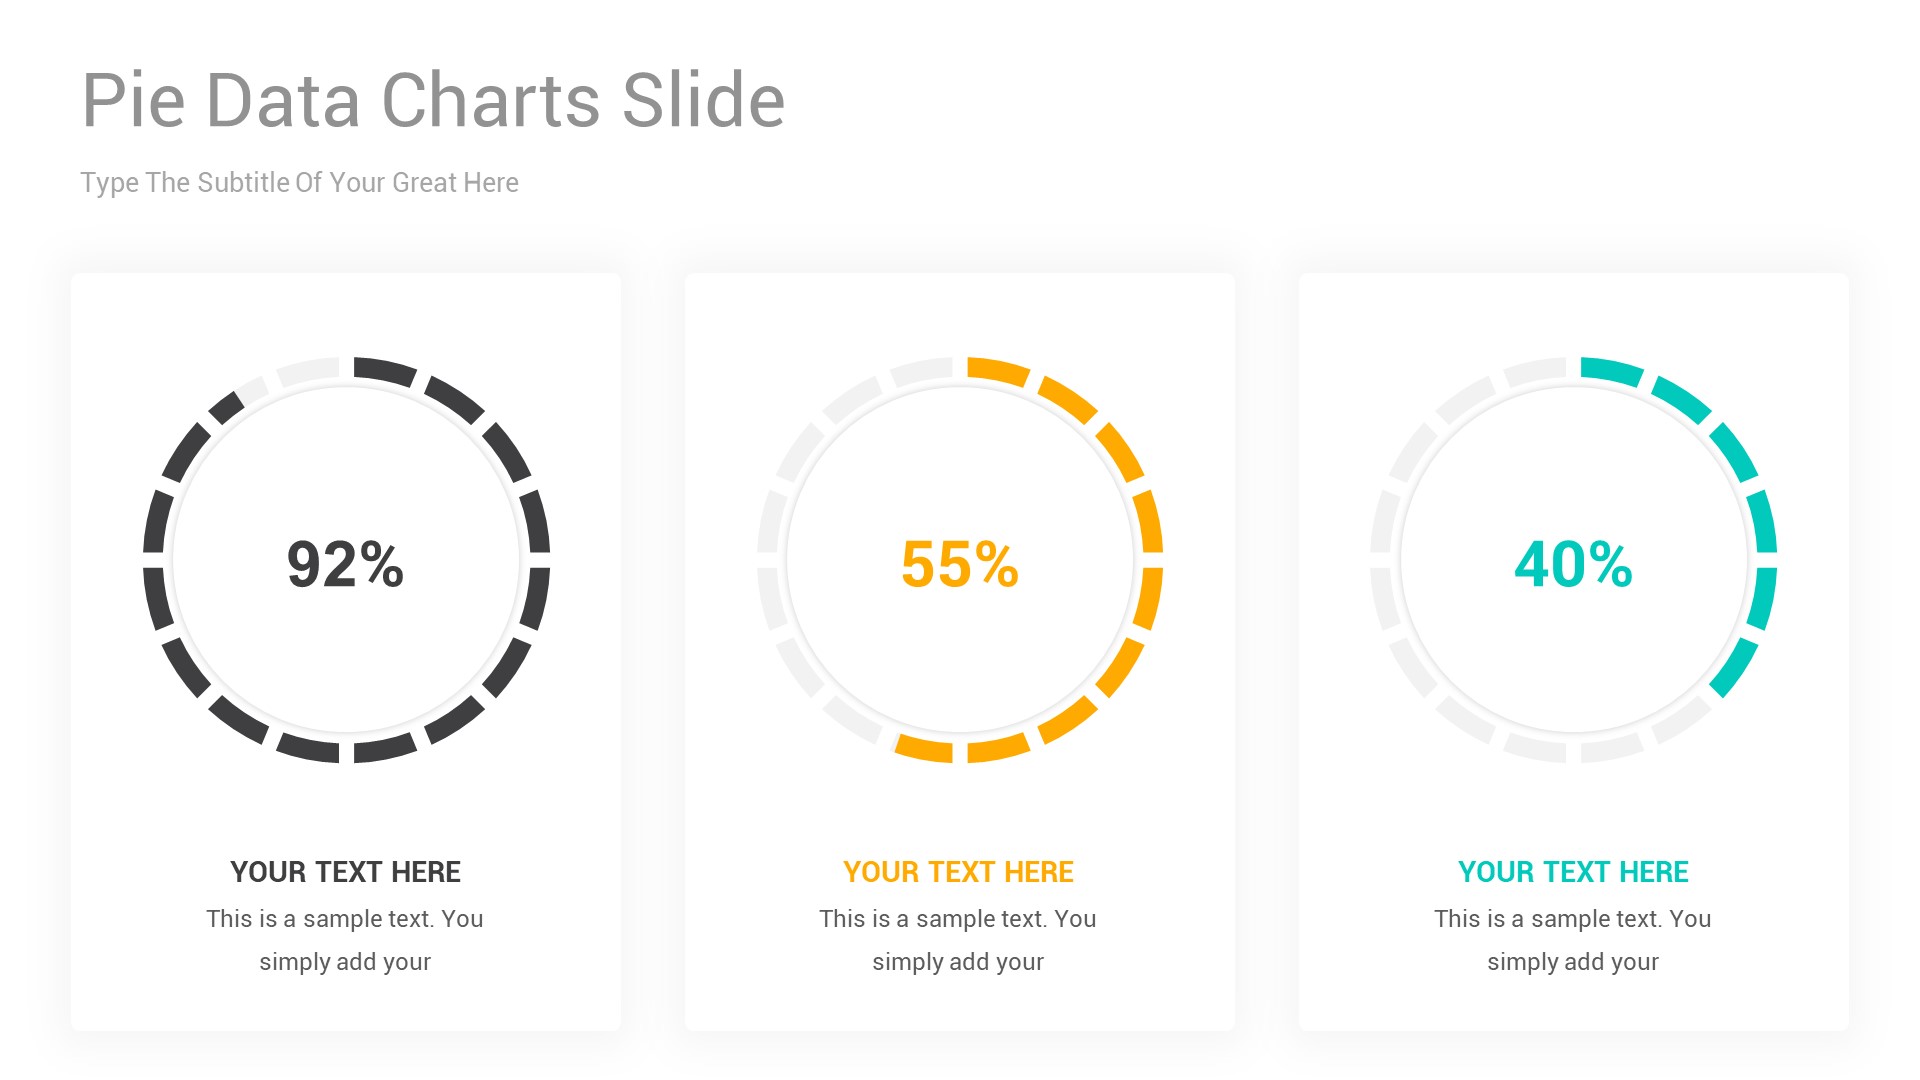Select the orange "YOUR TEXT HERE" heading
1920x1080 pixels.
(x=958, y=872)
